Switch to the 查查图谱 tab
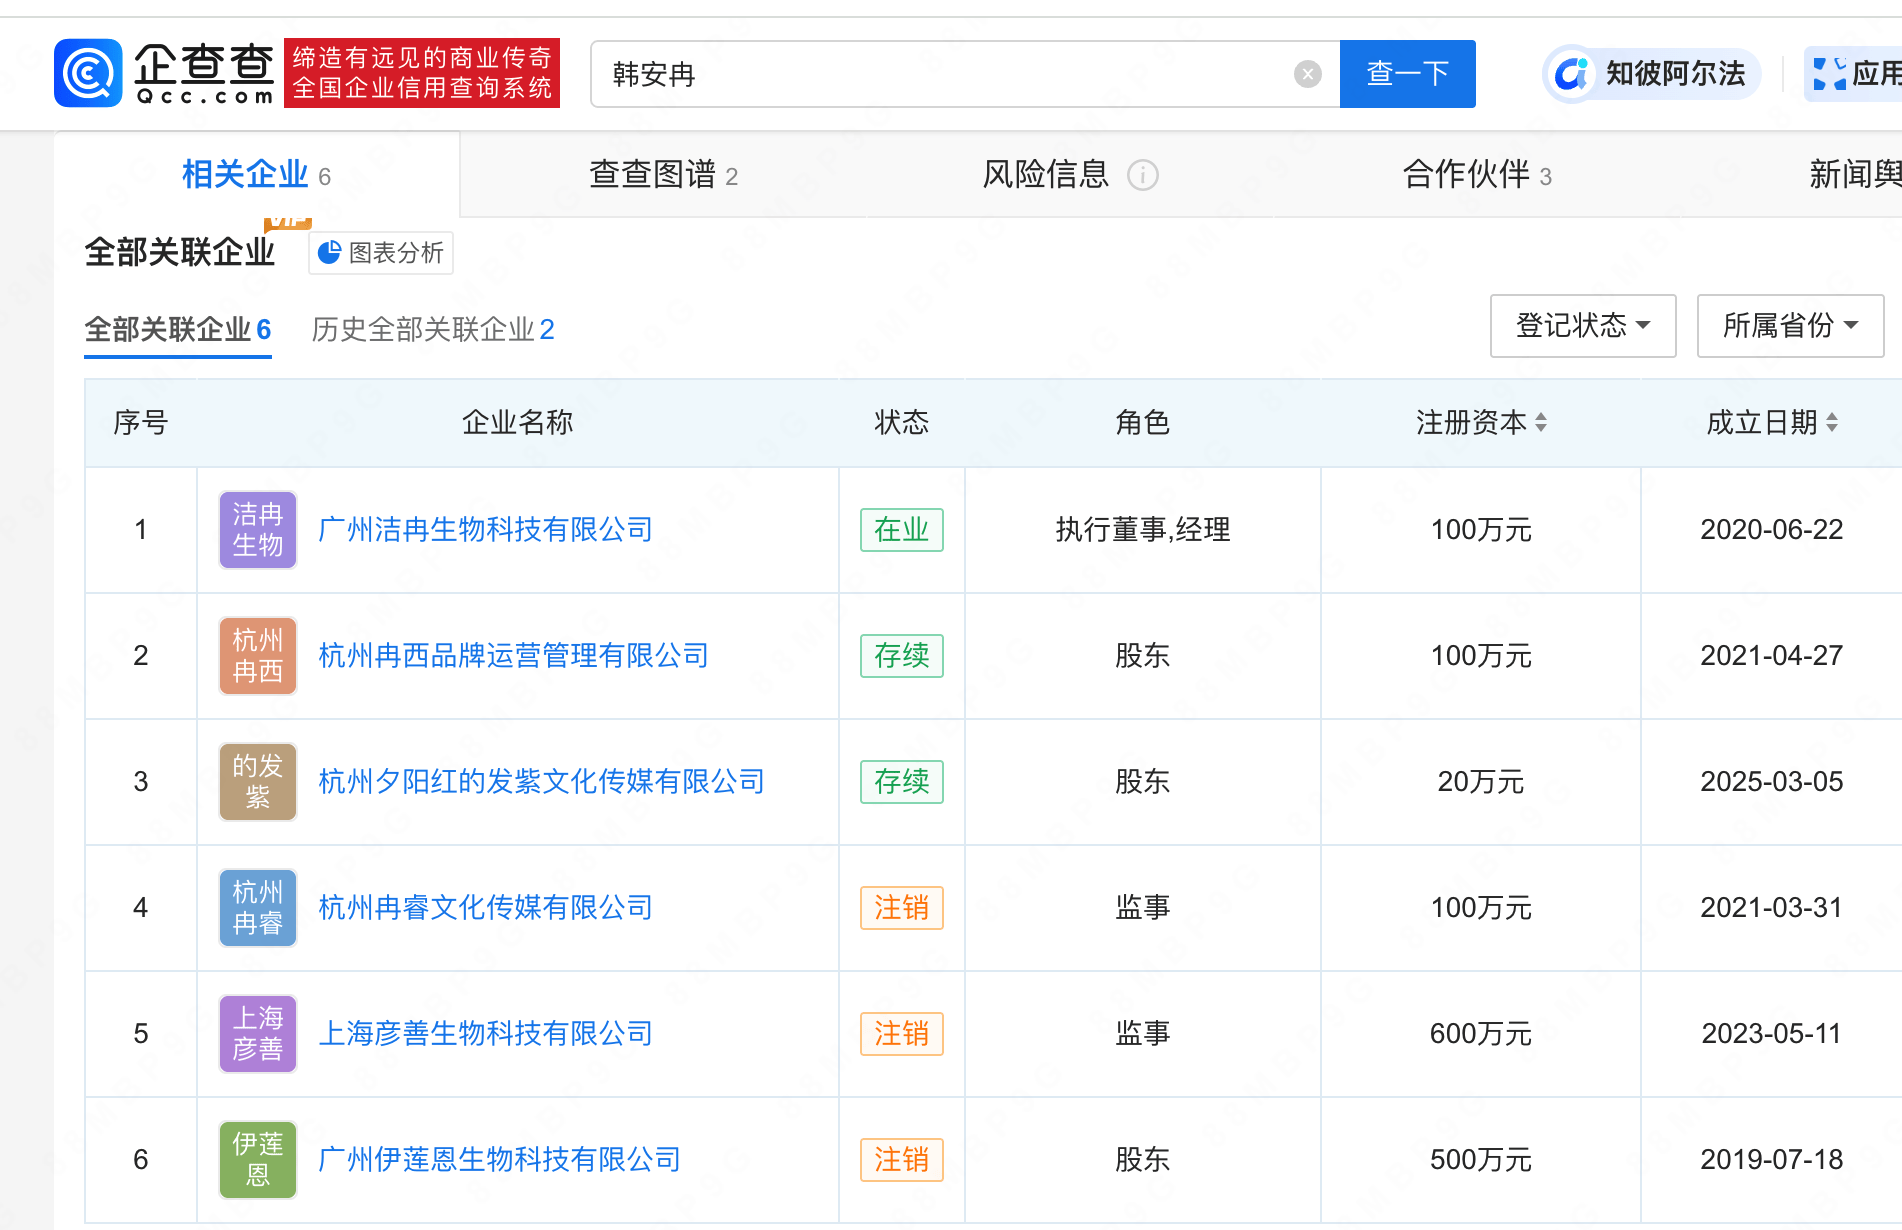The width and height of the screenshot is (1902, 1230). (664, 175)
